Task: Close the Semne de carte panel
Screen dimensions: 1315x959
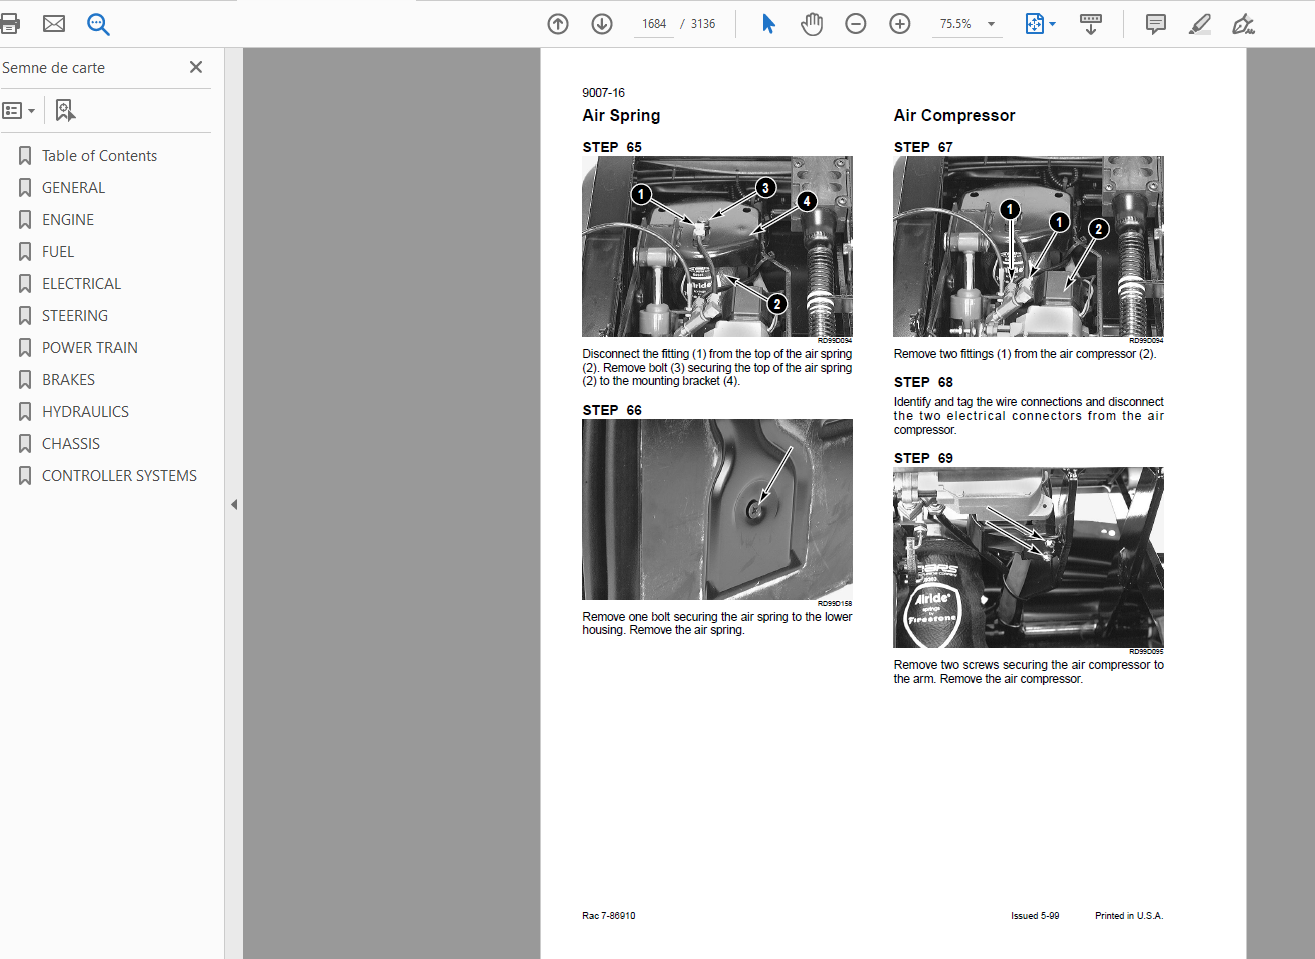Action: 196,67
